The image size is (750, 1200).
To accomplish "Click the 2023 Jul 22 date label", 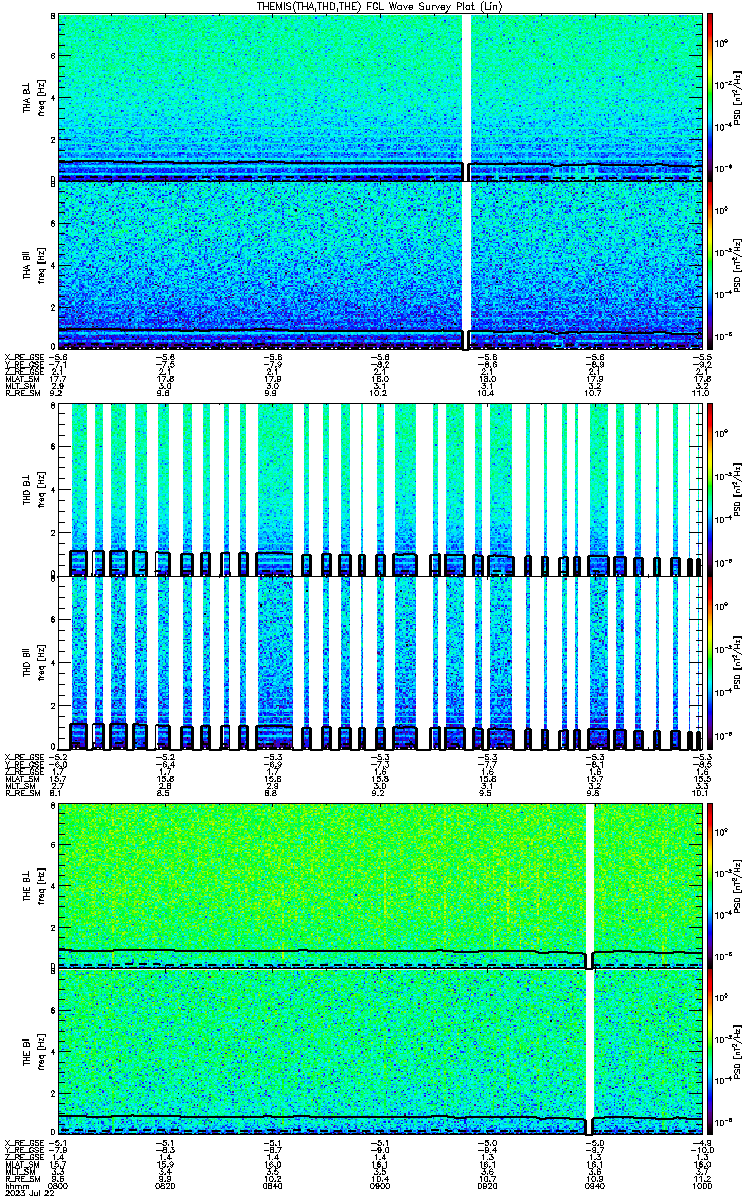I will 24,1193.
